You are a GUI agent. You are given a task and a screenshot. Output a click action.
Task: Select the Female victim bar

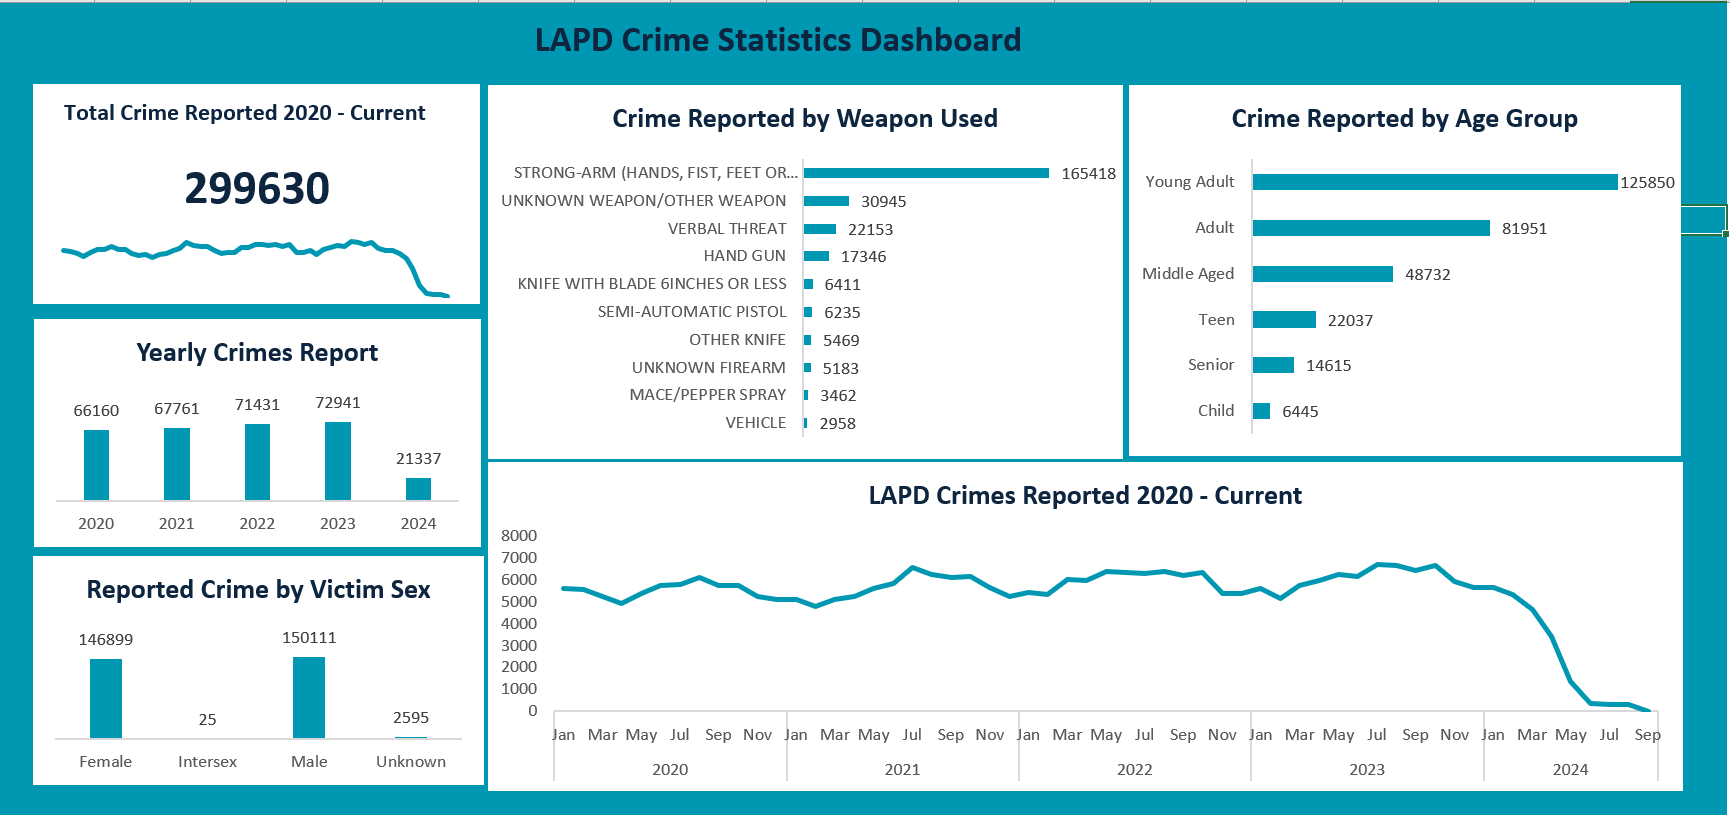pos(106,698)
